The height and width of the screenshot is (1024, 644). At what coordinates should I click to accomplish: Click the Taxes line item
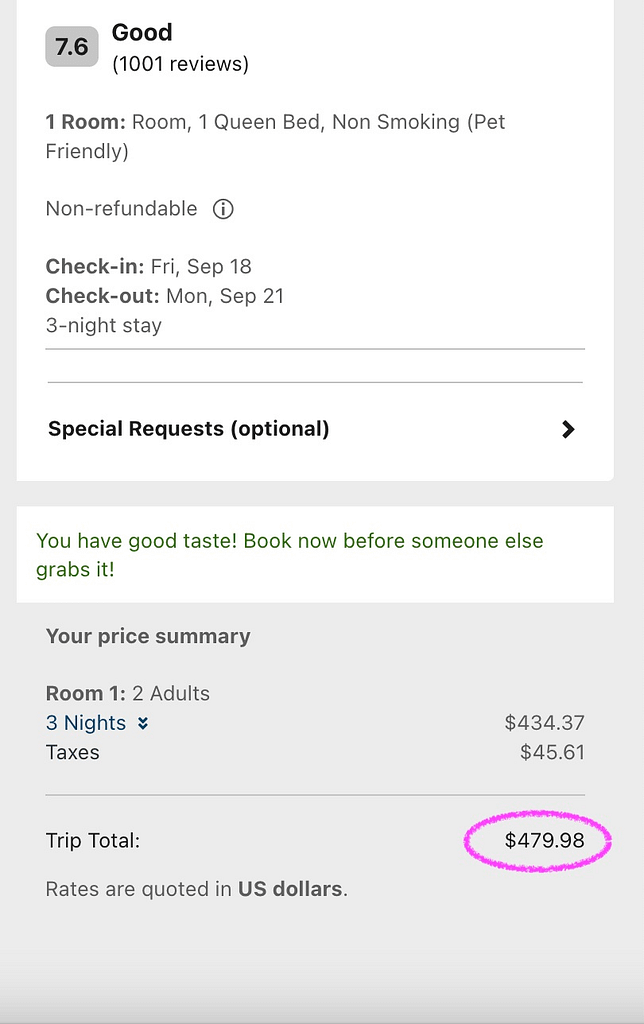72,752
